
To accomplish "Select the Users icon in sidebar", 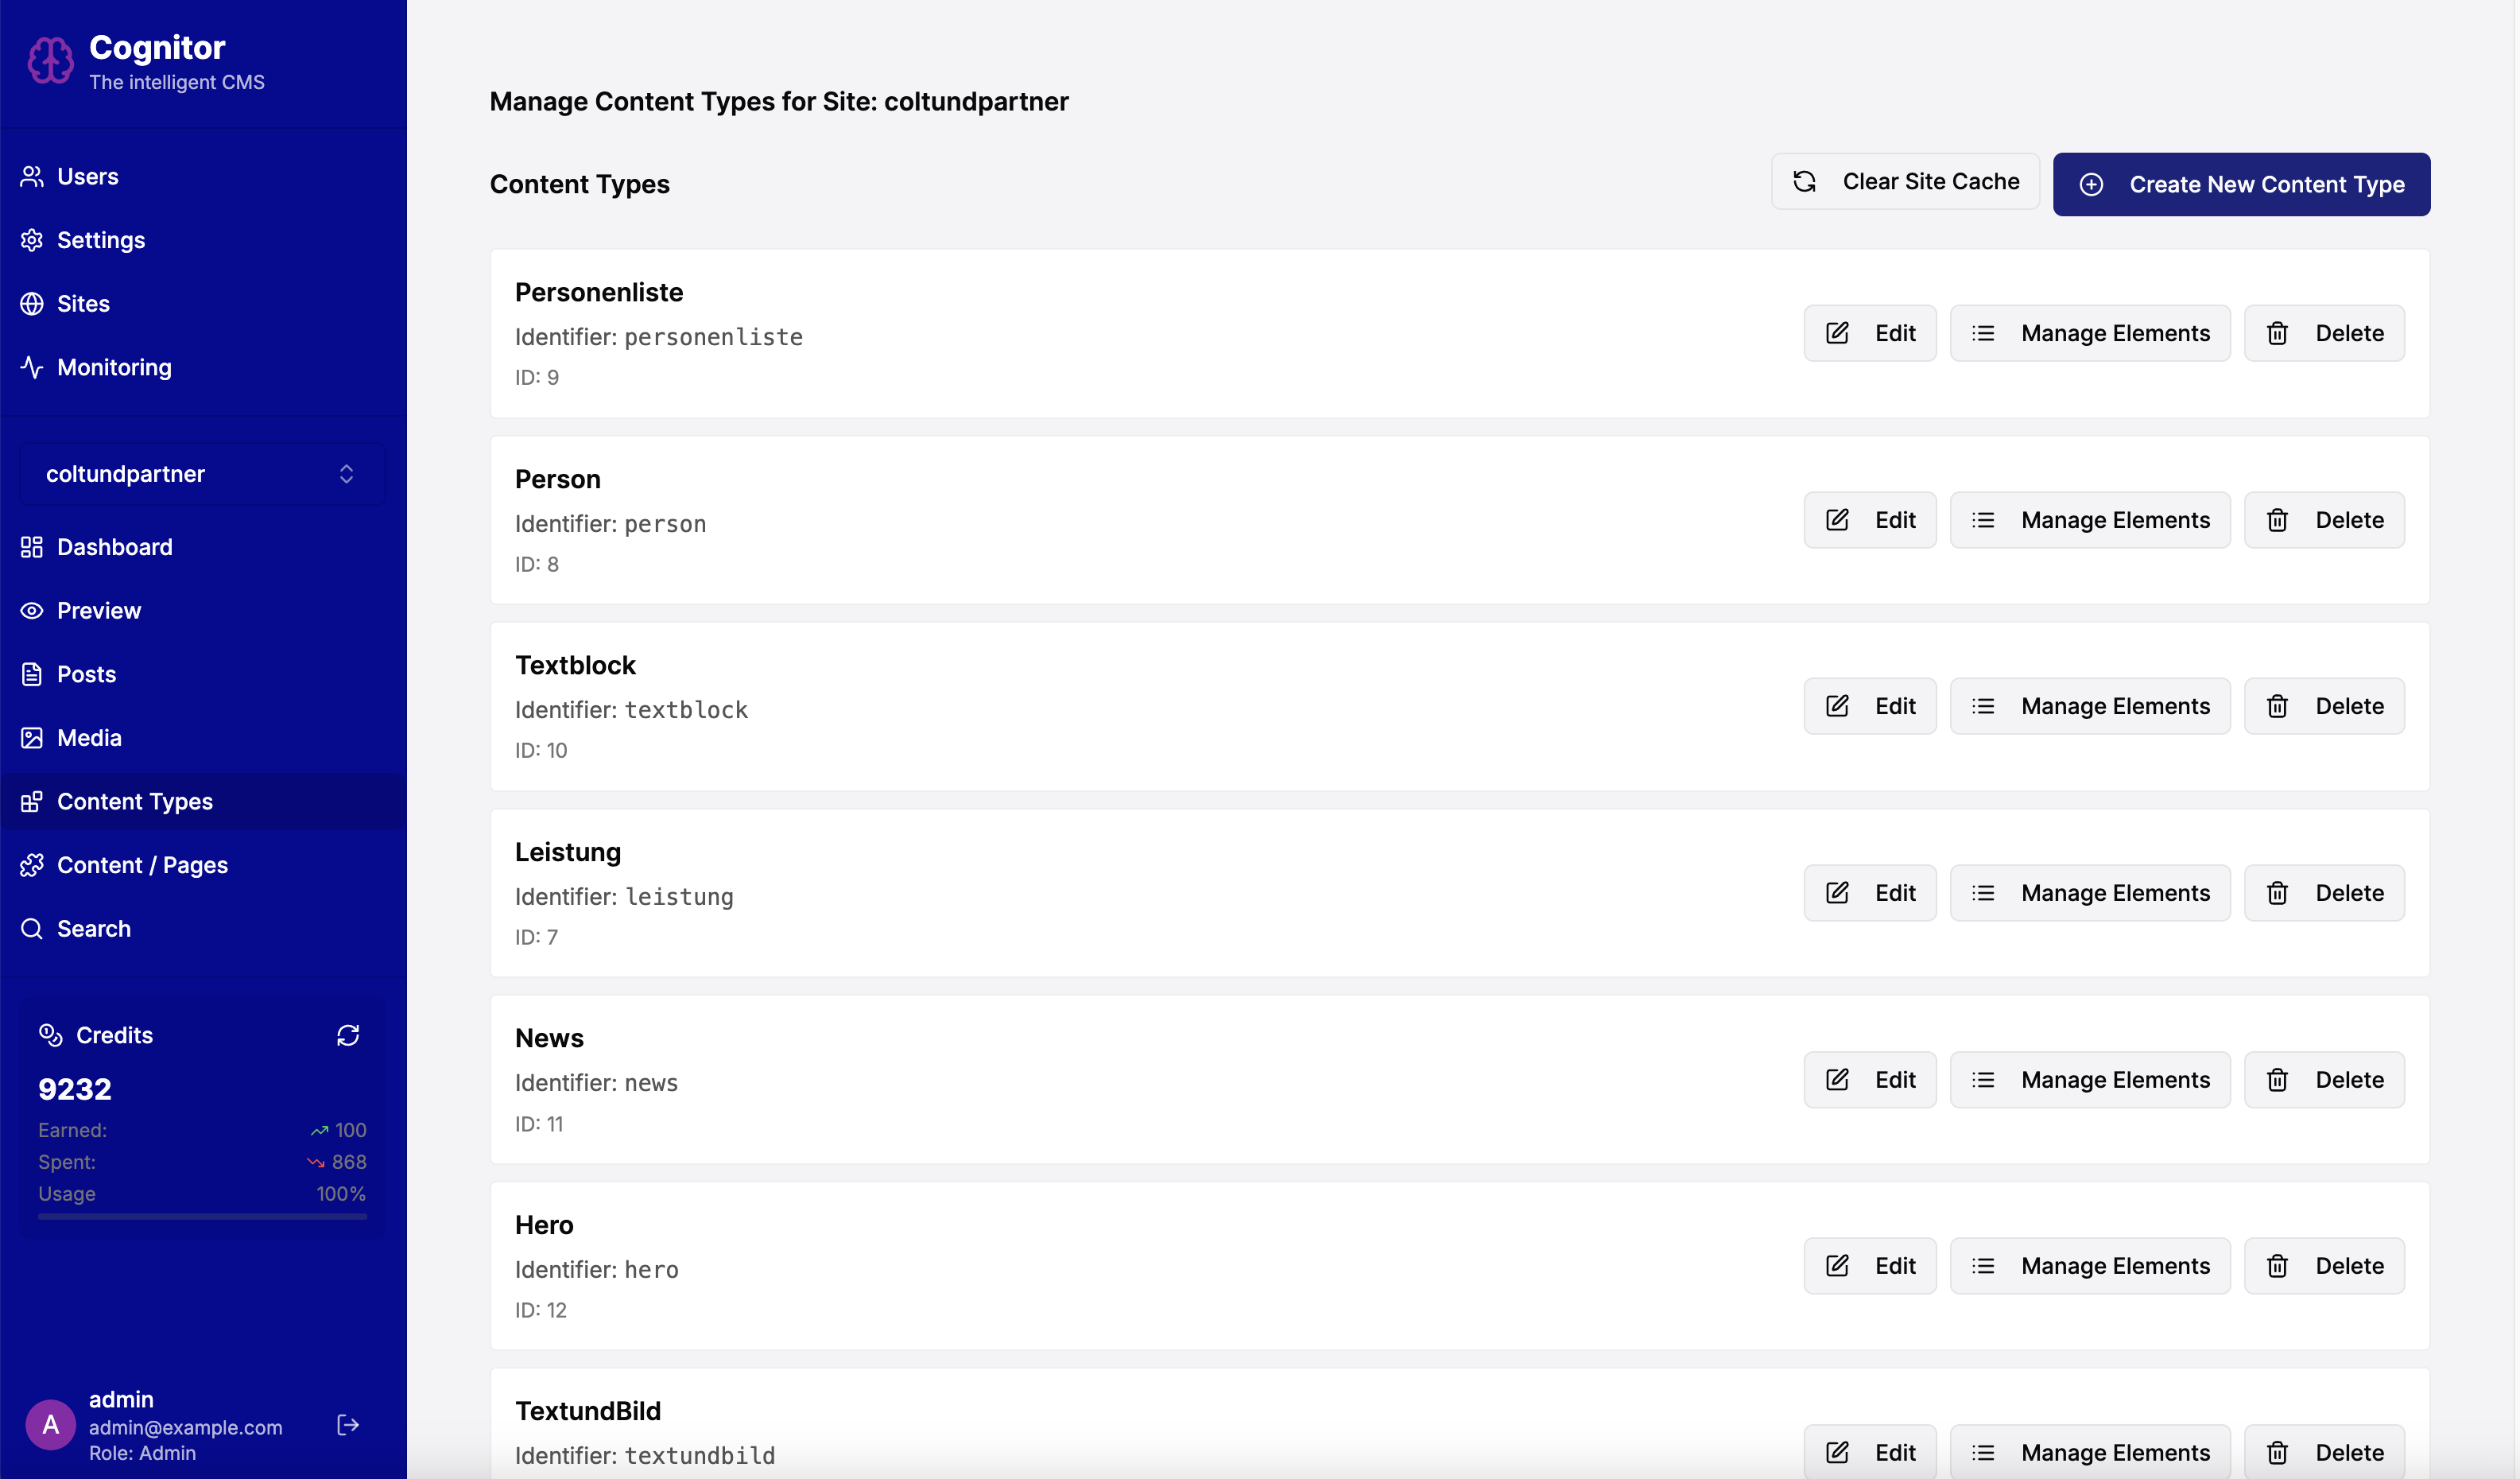I will 30,176.
